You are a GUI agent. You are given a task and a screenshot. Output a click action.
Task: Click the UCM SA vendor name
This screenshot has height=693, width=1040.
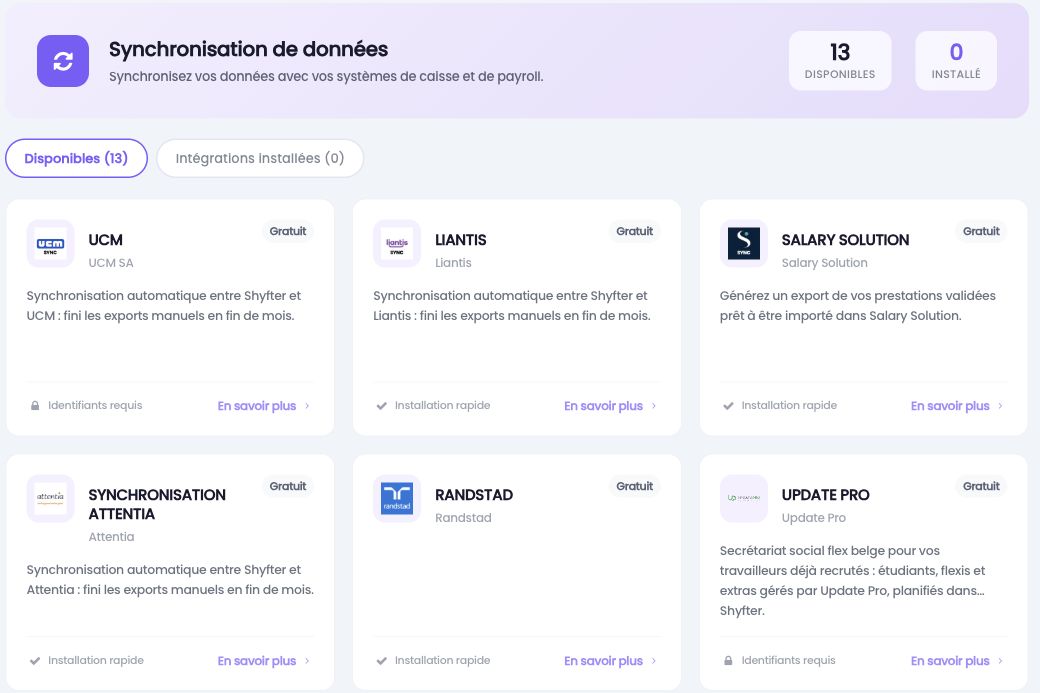(x=111, y=263)
